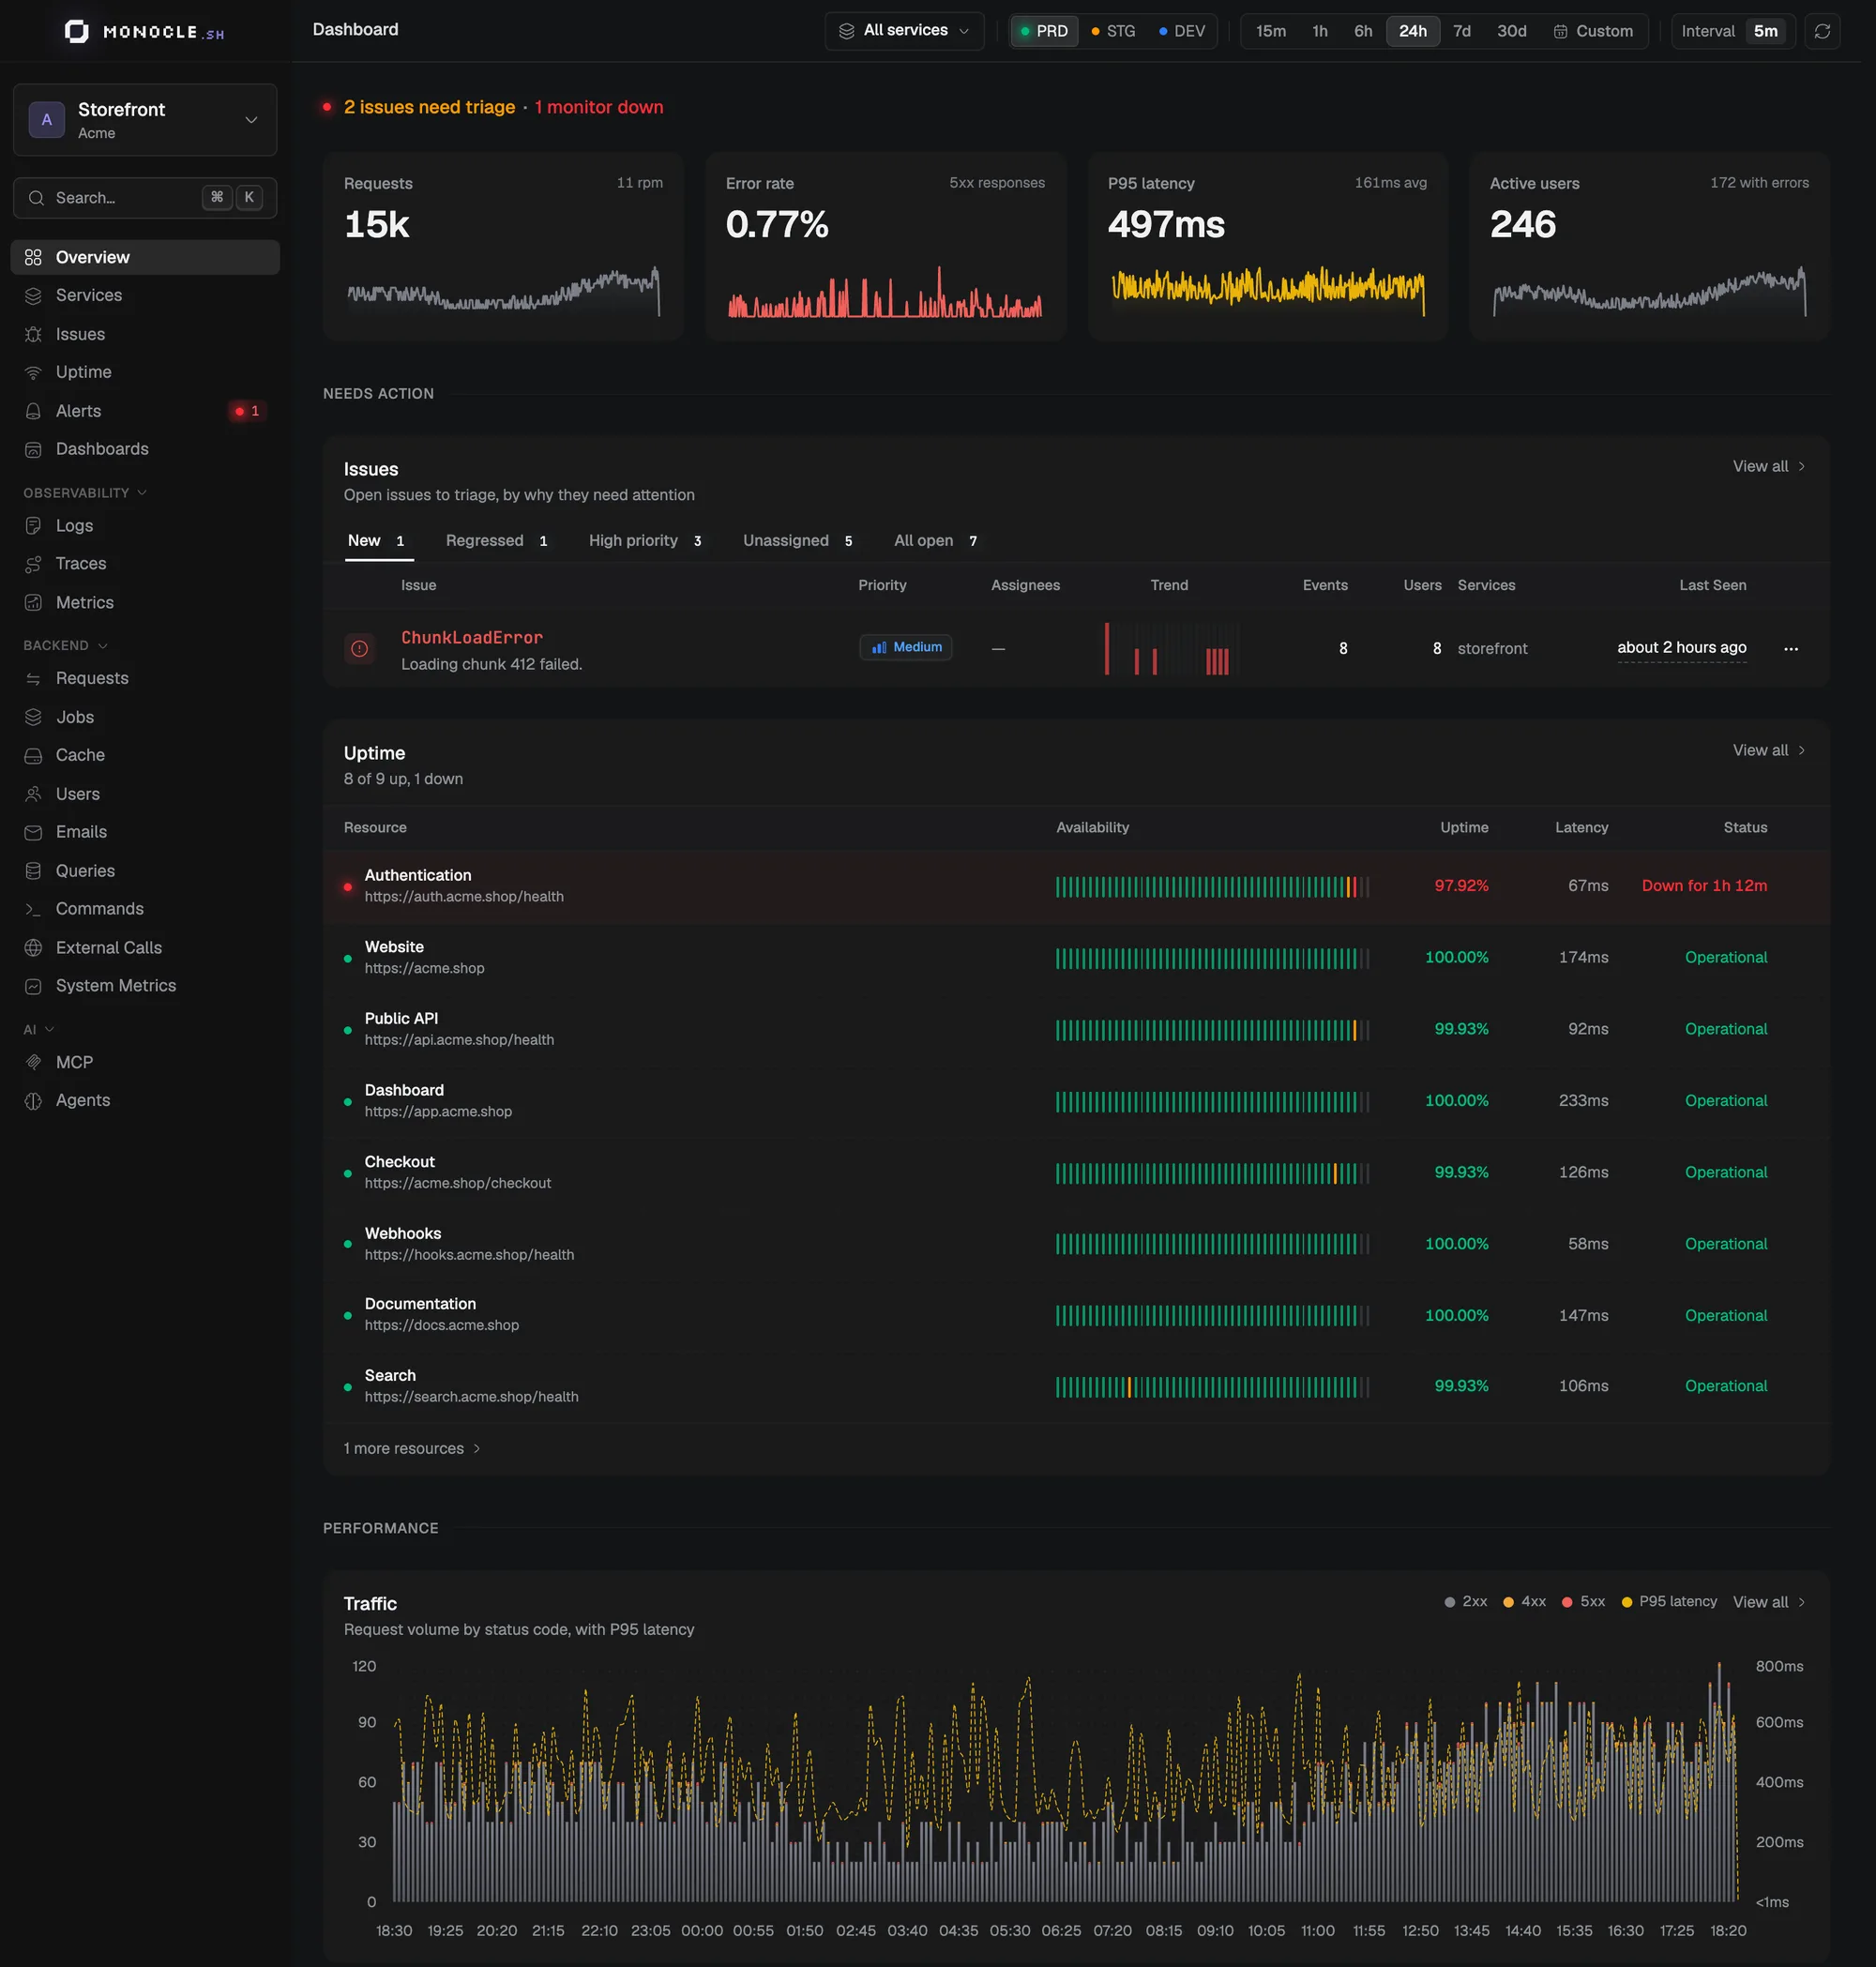
Task: Open Queries in the sidebar
Action: click(145, 871)
